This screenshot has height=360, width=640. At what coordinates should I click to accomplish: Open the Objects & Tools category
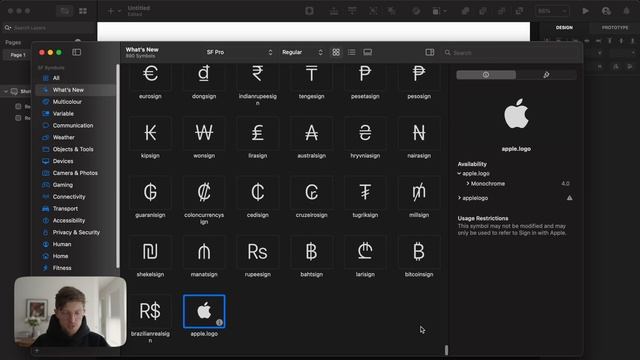(76, 149)
